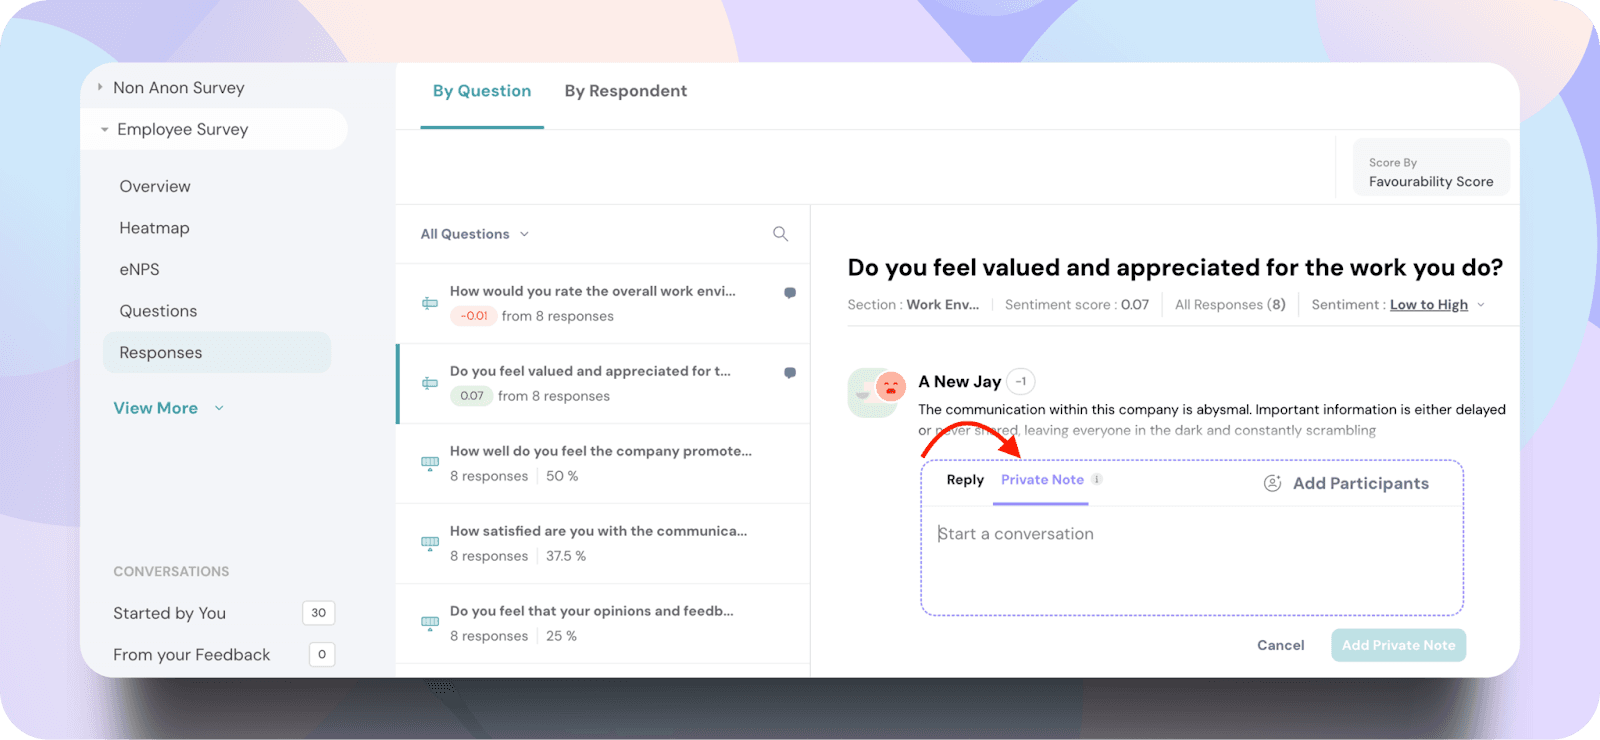Click info icon beside Private Note
The width and height of the screenshot is (1600, 740).
[x=1097, y=480]
